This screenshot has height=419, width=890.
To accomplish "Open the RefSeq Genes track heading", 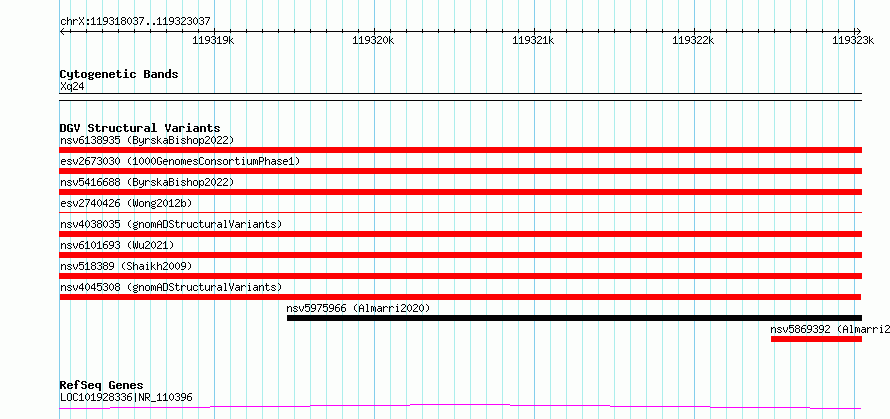I will coord(102,386).
